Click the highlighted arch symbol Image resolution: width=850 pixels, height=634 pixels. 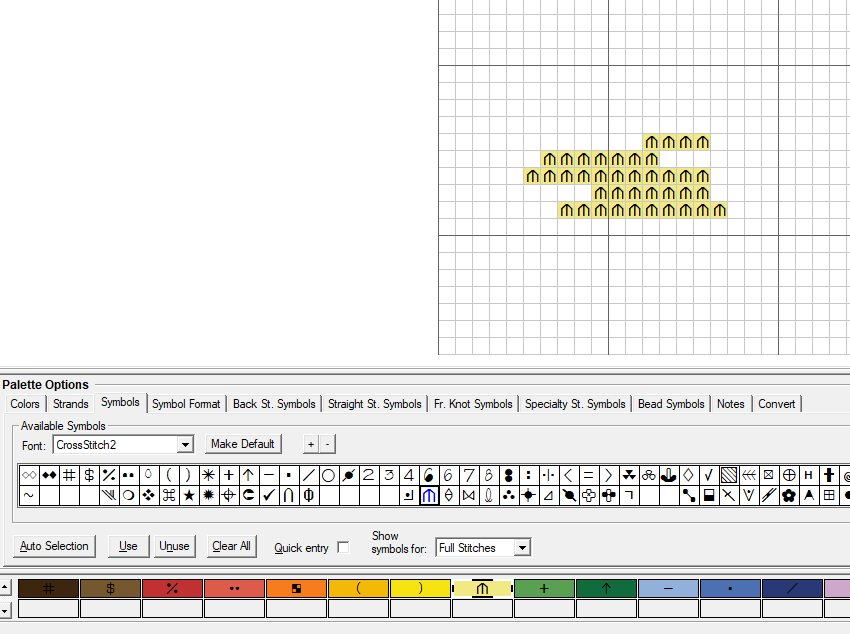429,495
